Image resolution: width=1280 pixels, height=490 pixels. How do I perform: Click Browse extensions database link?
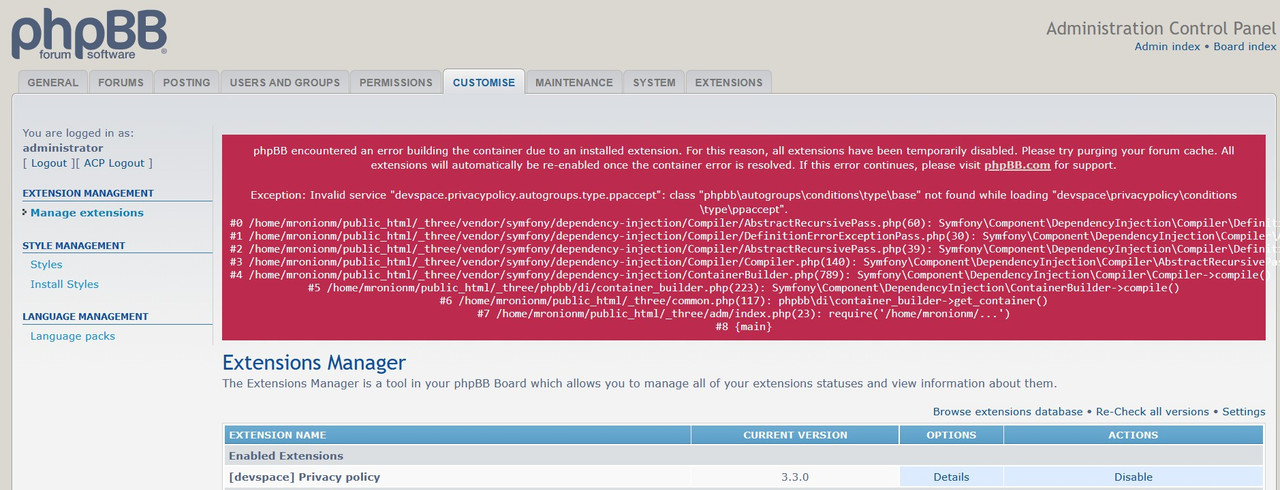[1007, 412]
